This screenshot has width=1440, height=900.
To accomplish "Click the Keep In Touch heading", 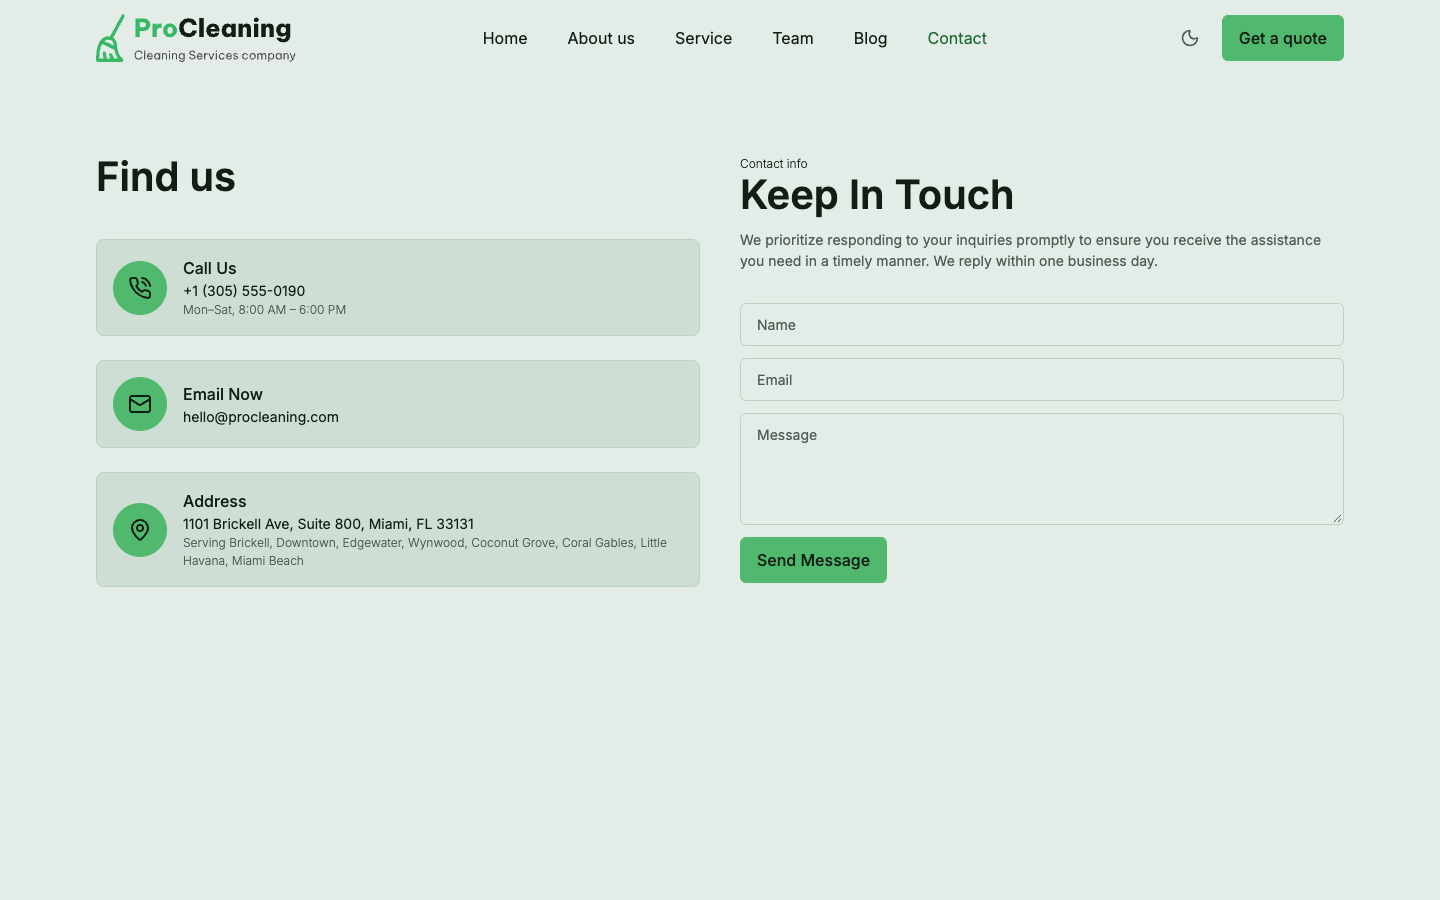I will tap(877, 195).
